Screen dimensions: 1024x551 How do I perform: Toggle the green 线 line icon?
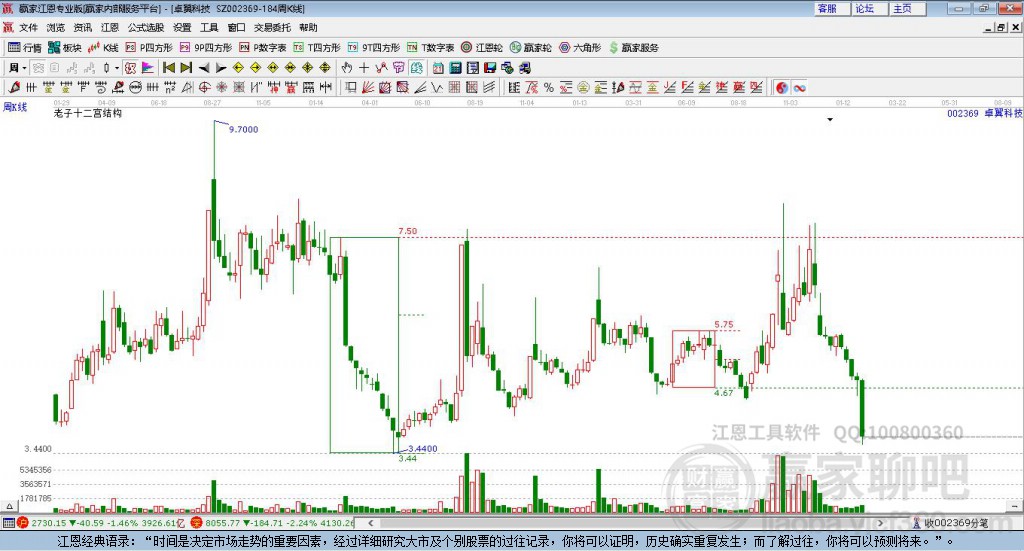point(416,68)
